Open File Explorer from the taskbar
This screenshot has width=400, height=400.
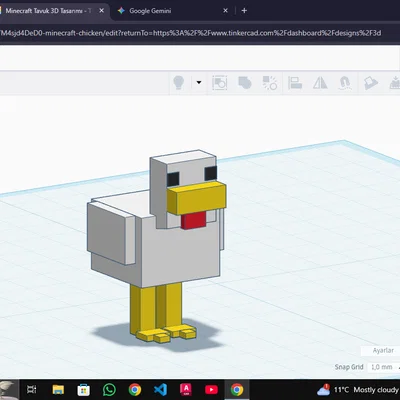coord(58,389)
